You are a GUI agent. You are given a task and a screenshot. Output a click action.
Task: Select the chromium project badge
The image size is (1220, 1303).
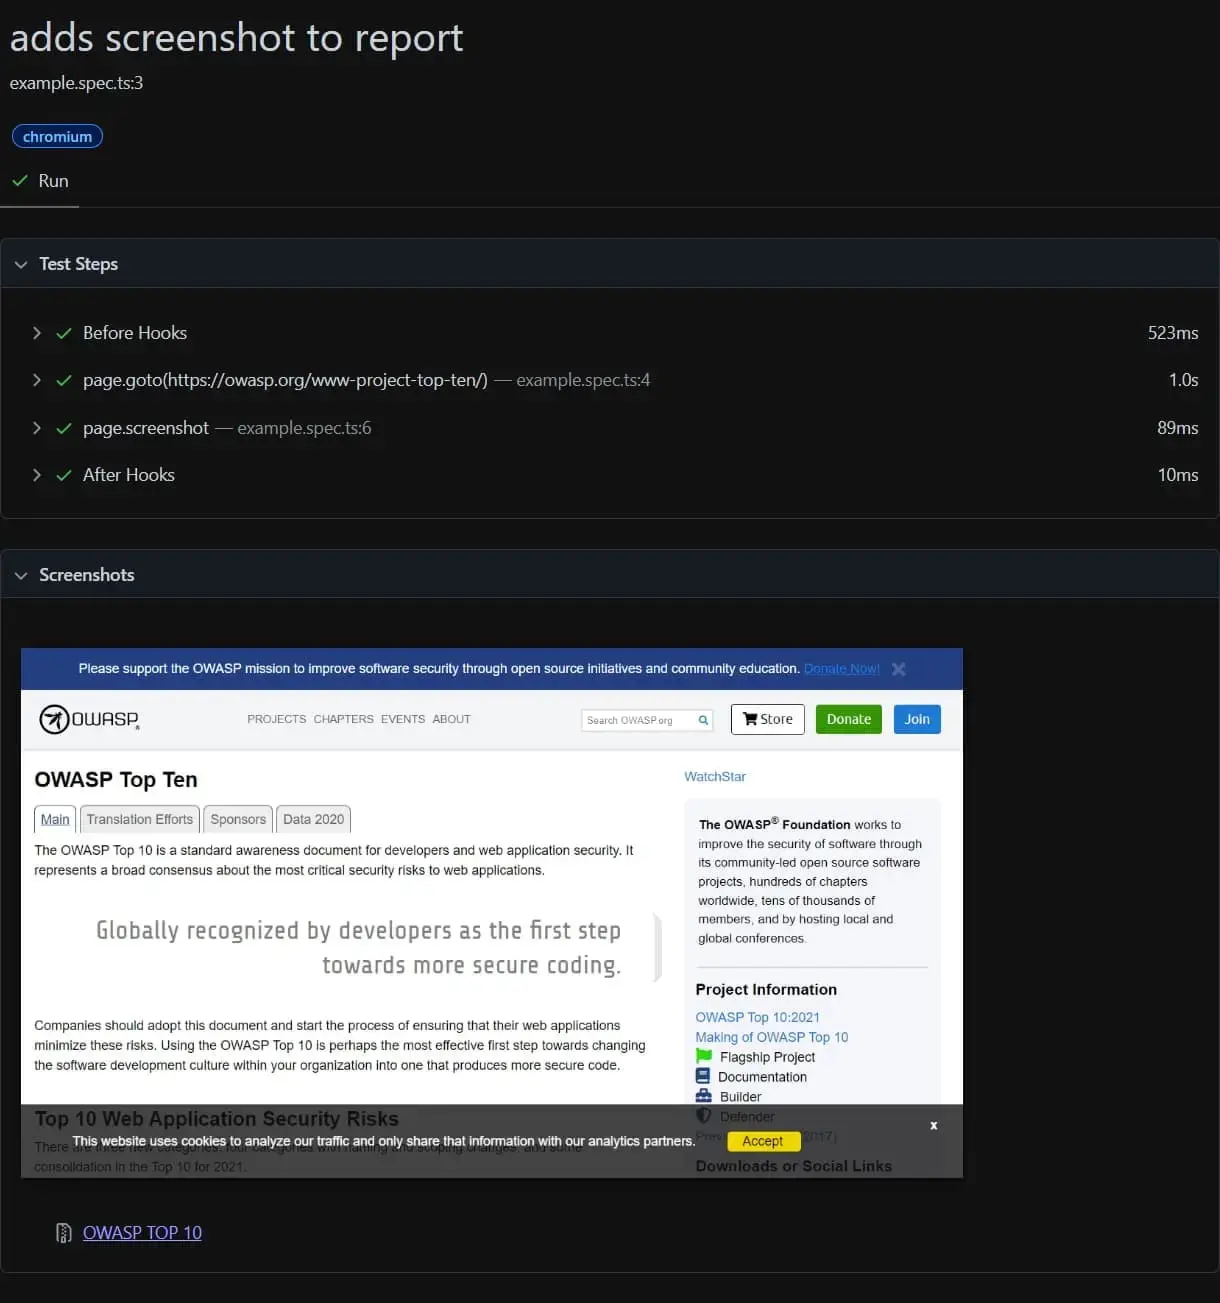pyautogui.click(x=57, y=136)
